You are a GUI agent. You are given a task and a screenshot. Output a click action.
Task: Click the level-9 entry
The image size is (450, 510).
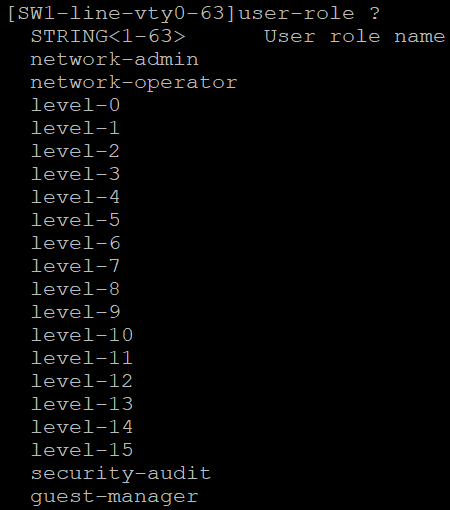pyautogui.click(x=75, y=312)
